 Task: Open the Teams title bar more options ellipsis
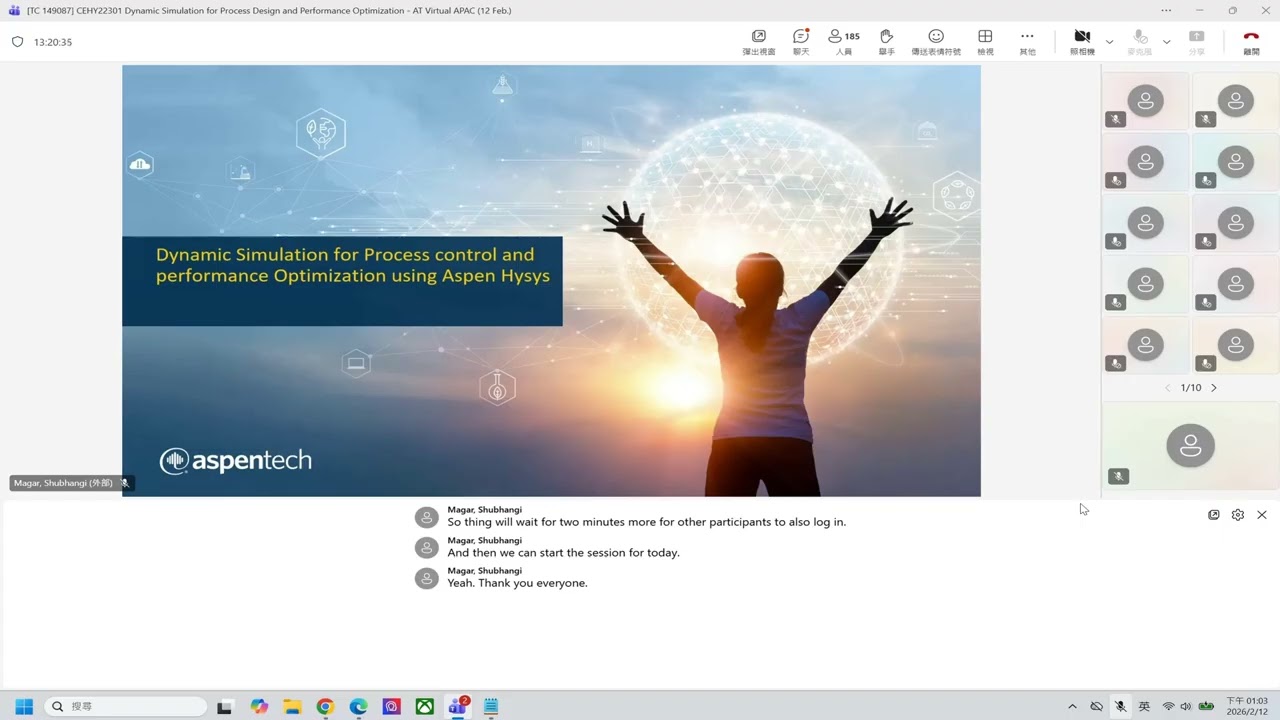click(1166, 10)
